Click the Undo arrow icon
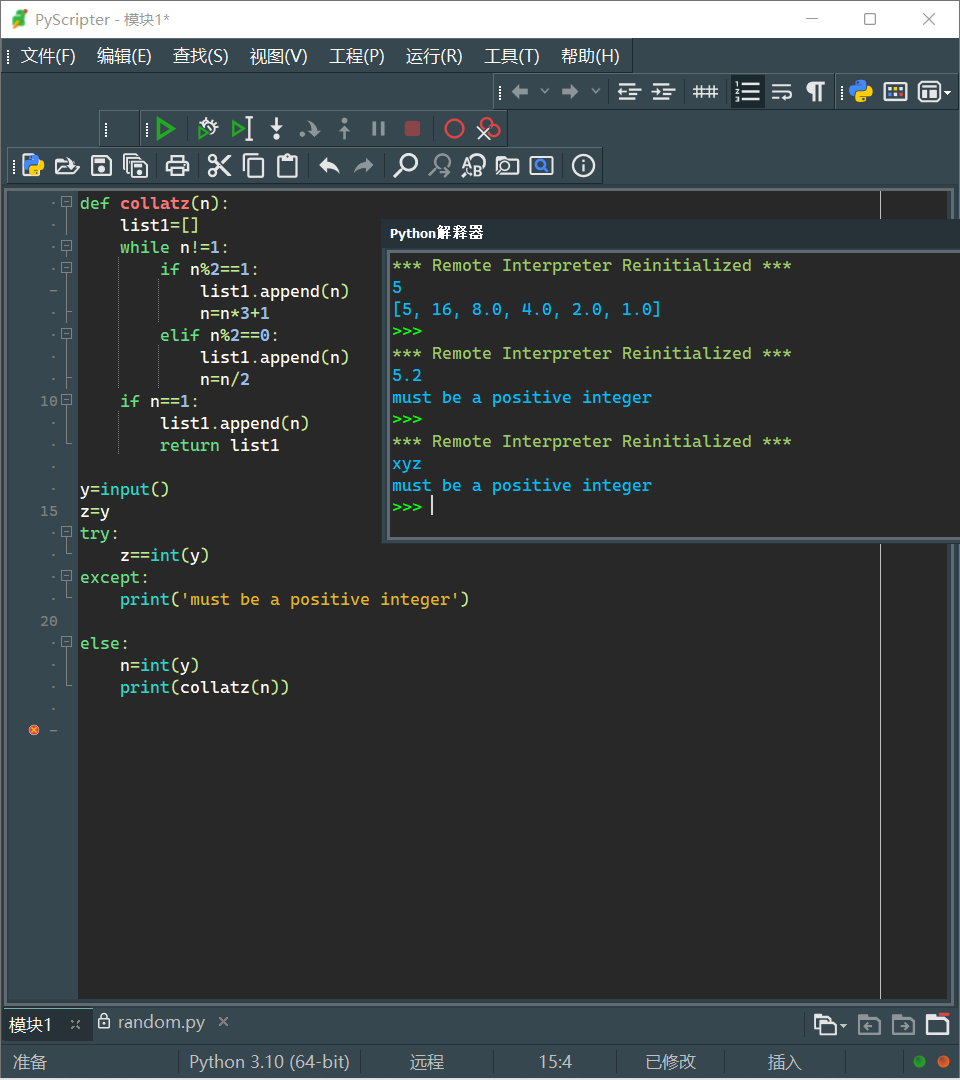Screen dimensions: 960x1080 point(329,166)
